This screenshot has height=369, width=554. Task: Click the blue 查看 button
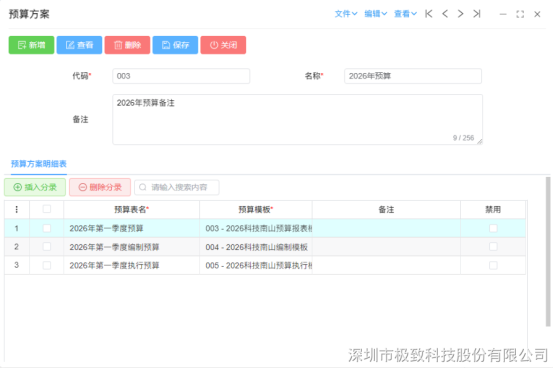coord(79,45)
